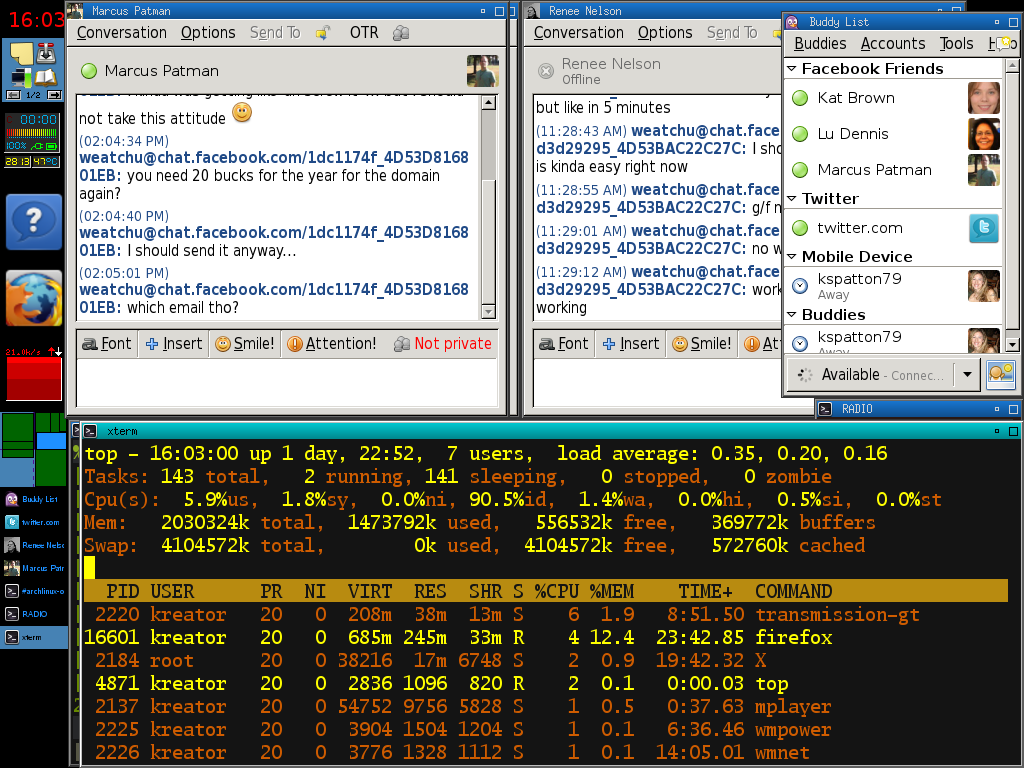1024x768 pixels.
Task: Click Marcus Patman's avatar in the conversation header
Action: point(483,71)
